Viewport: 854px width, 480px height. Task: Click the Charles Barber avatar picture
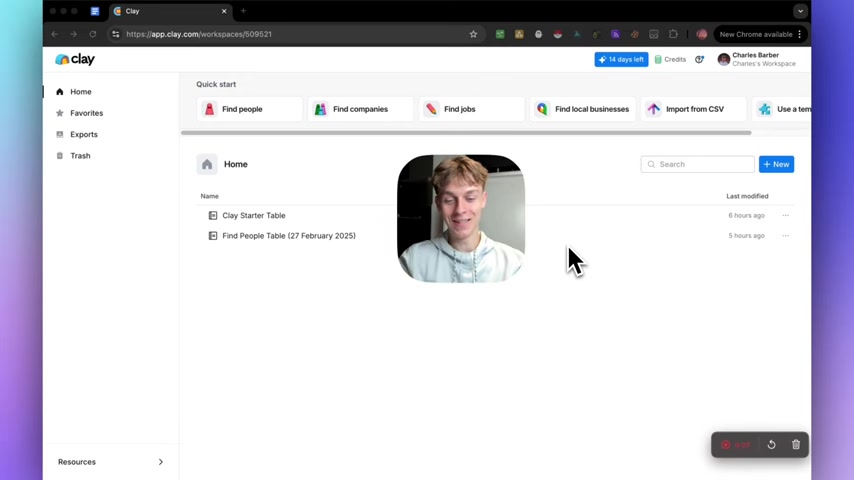click(723, 59)
